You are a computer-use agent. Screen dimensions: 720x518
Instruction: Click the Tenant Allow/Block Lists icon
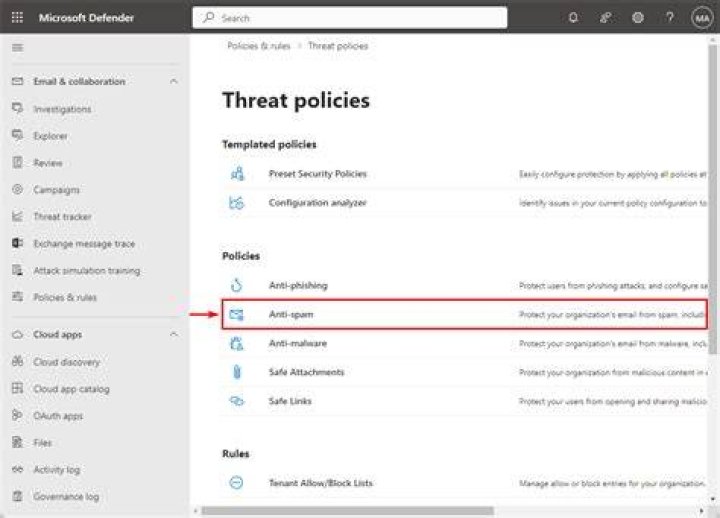(236, 483)
